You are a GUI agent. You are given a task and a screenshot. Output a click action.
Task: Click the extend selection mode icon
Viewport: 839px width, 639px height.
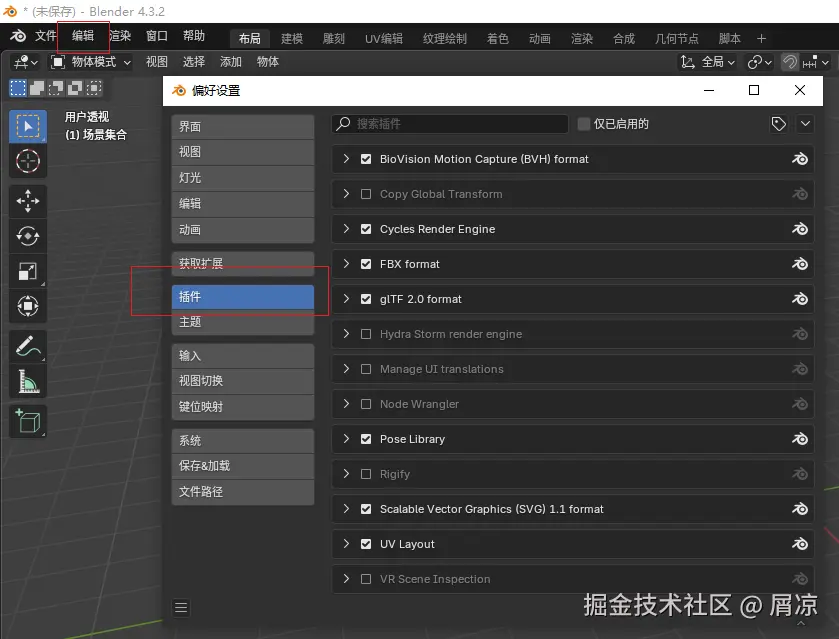point(37,88)
